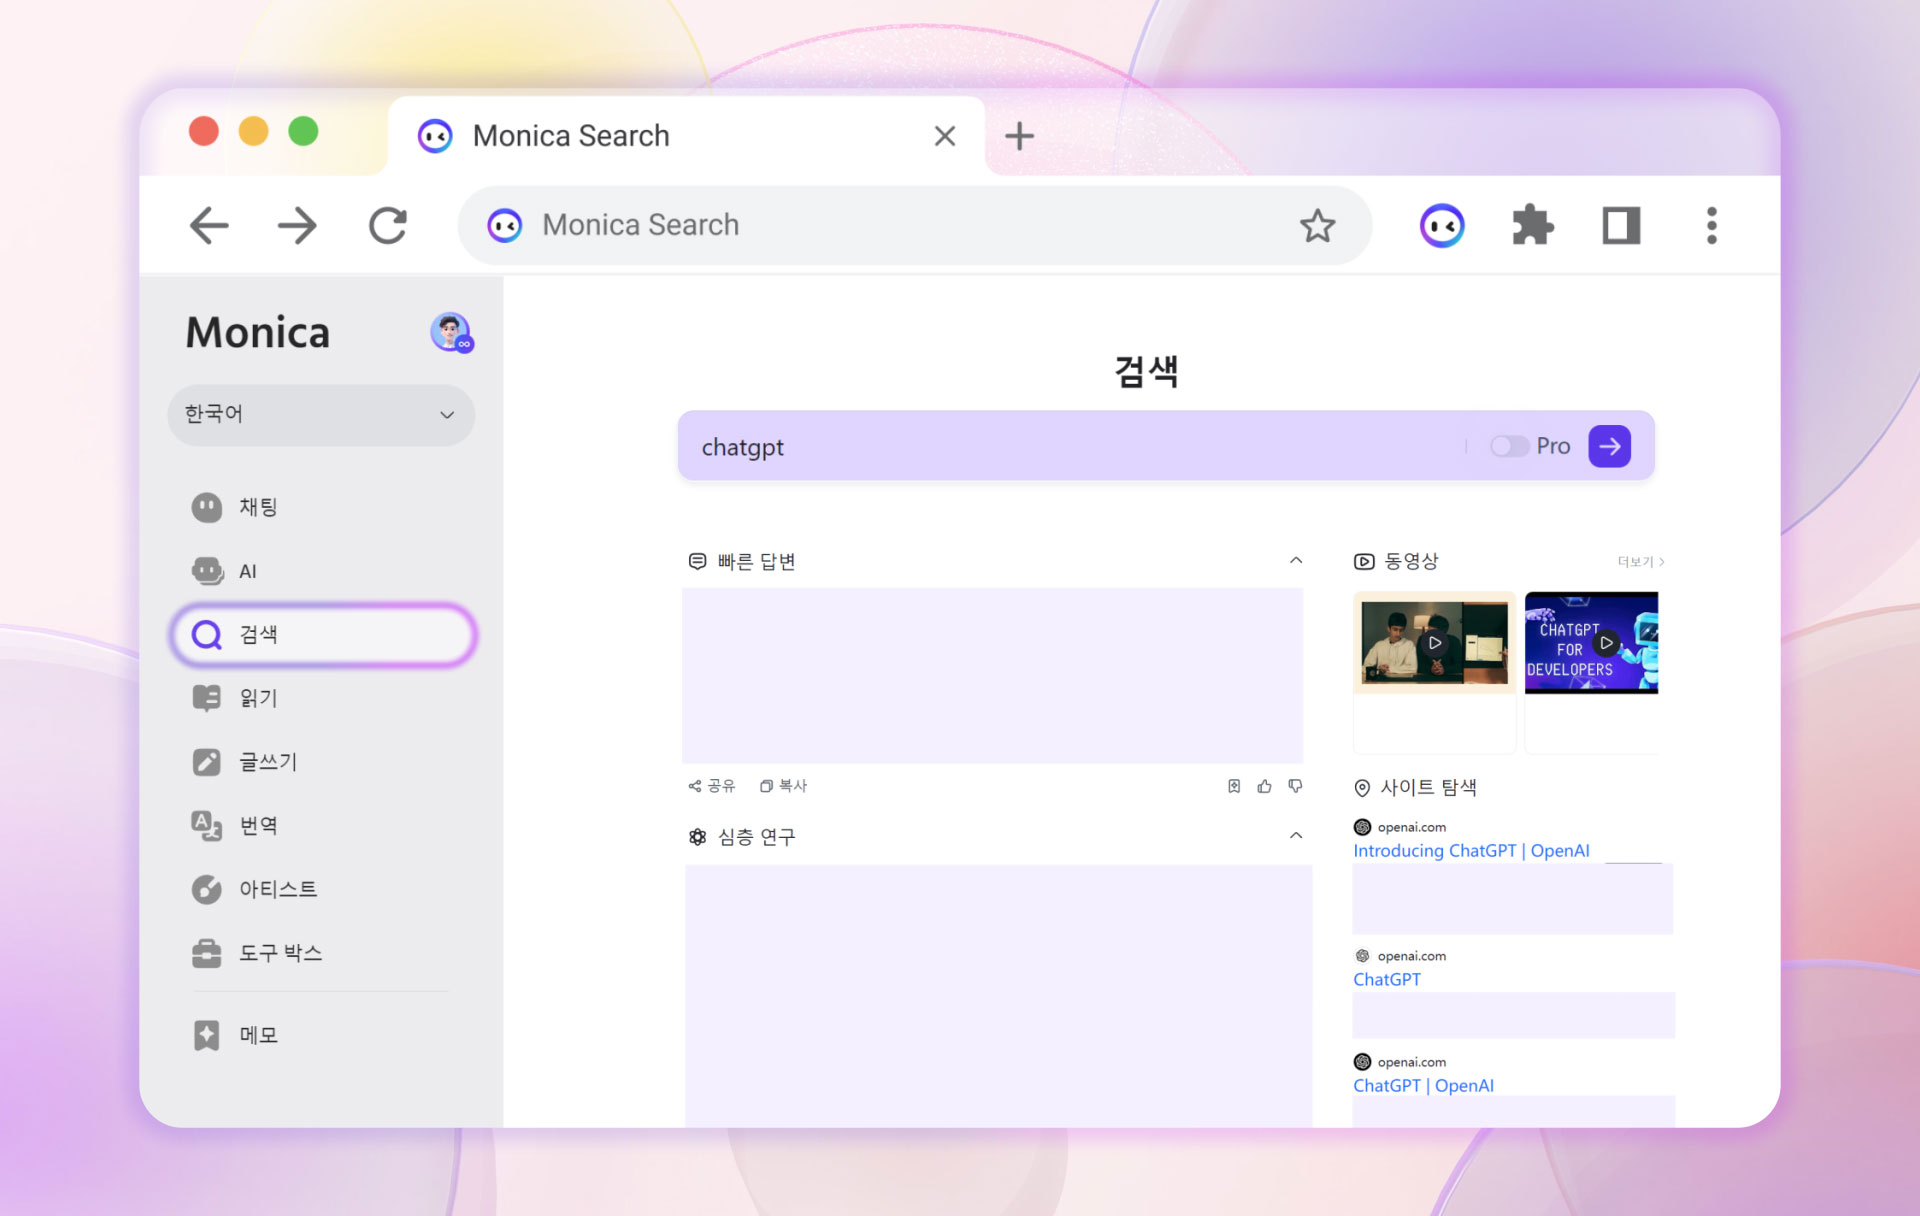Collapse the 심층 연구 section
This screenshot has width=1920, height=1216.
point(1295,836)
